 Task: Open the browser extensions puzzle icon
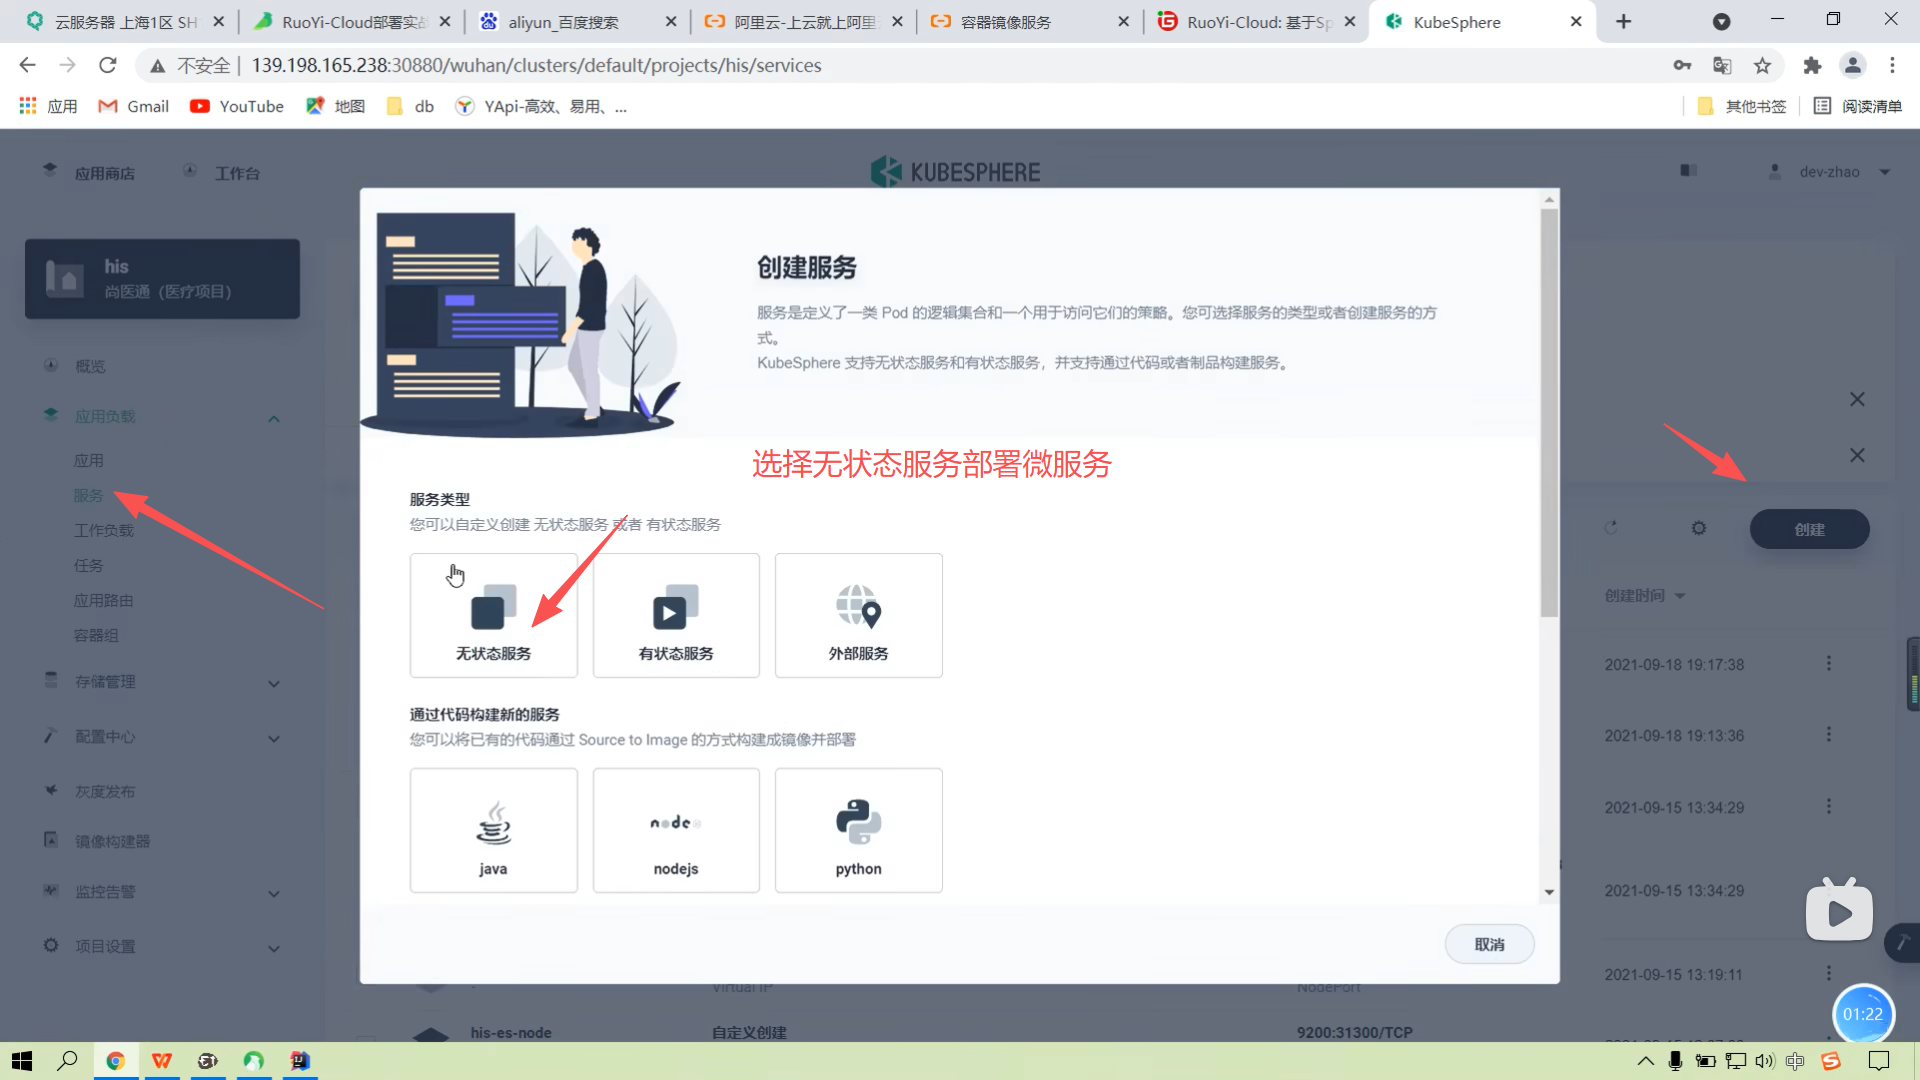point(1812,65)
